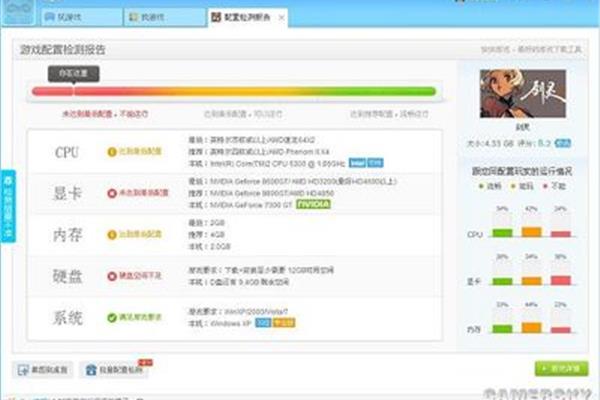The image size is (600, 400).
Task: Click the local memory 2.0GB line
Action: pyautogui.click(x=209, y=247)
